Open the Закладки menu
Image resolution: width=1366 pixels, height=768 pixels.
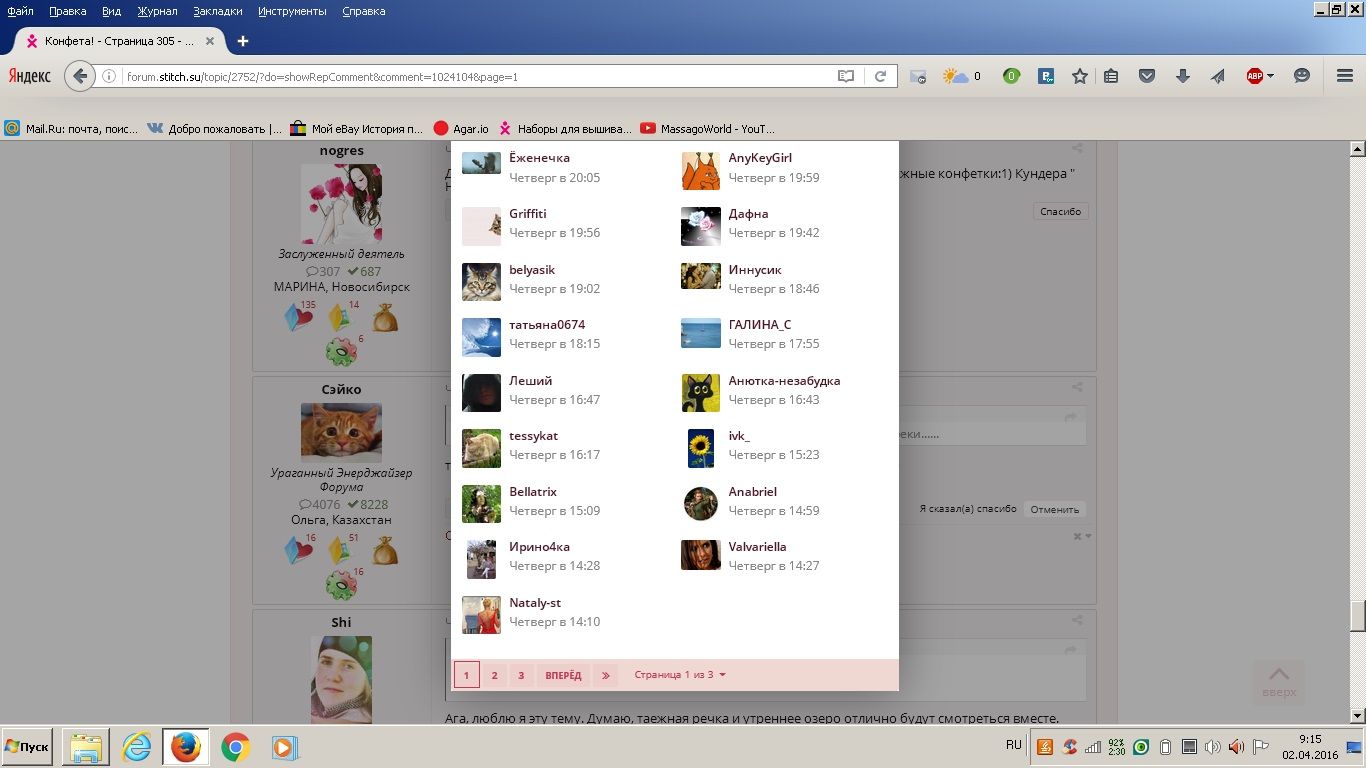(x=217, y=11)
